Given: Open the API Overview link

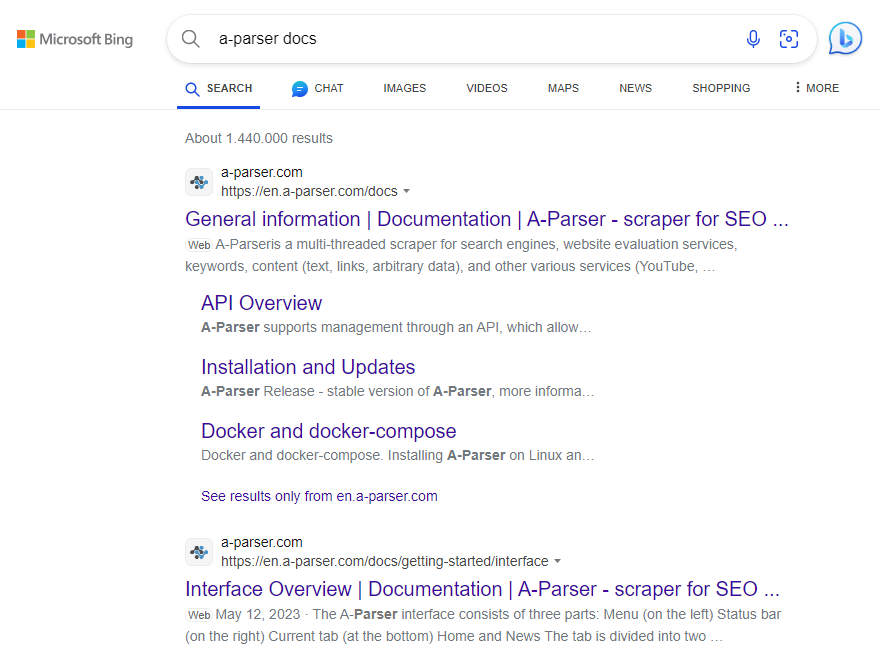Looking at the screenshot, I should point(261,303).
